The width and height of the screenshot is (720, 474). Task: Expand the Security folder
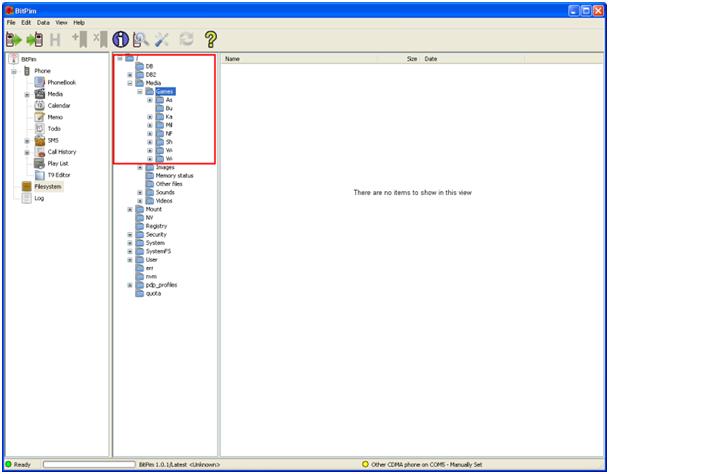pyautogui.click(x=130, y=235)
